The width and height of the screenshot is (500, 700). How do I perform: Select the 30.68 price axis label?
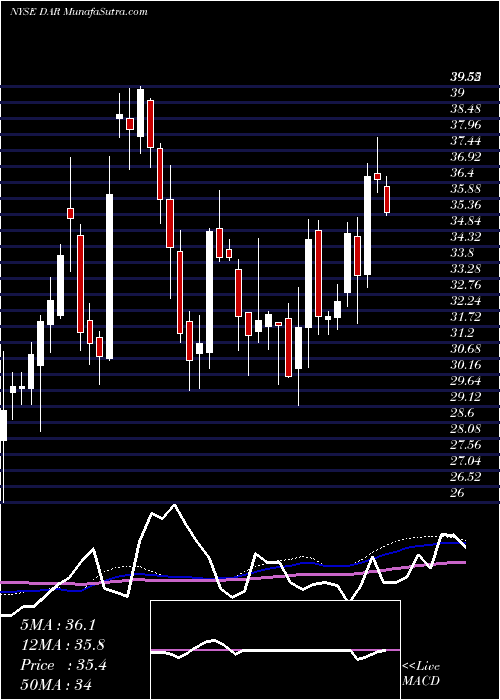pyautogui.click(x=465, y=349)
